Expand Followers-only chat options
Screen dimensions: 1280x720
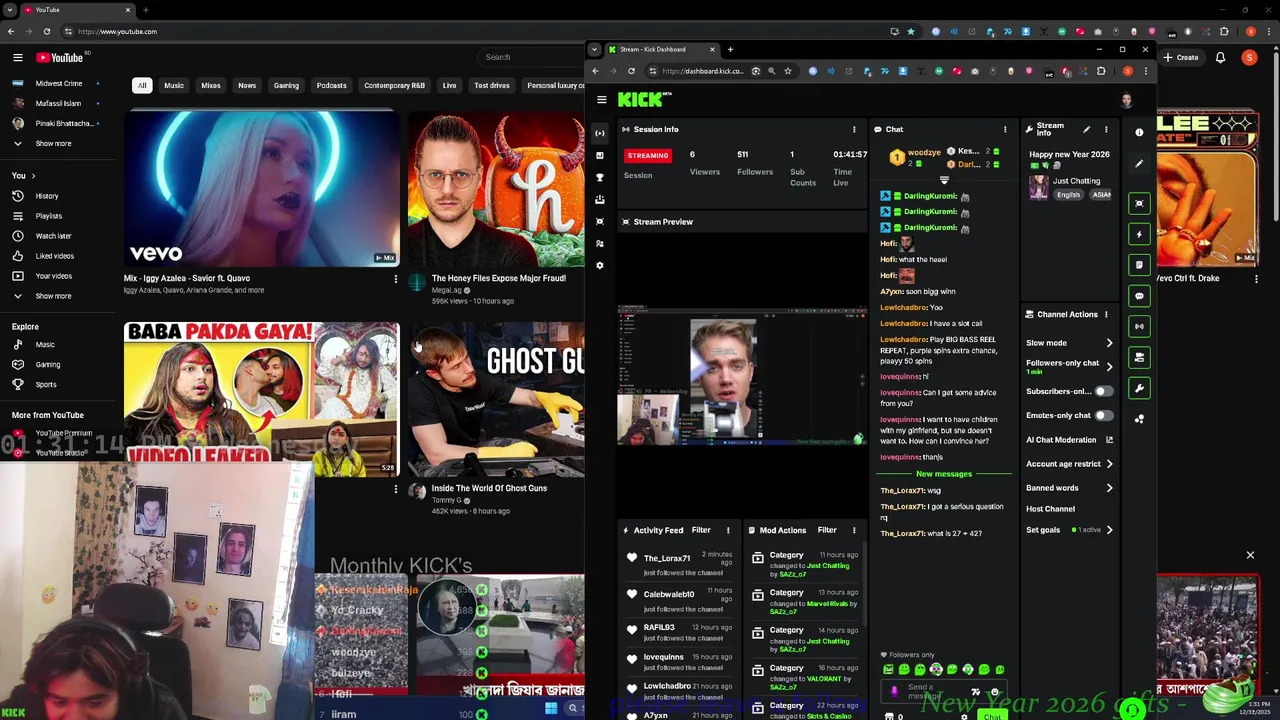point(1109,367)
